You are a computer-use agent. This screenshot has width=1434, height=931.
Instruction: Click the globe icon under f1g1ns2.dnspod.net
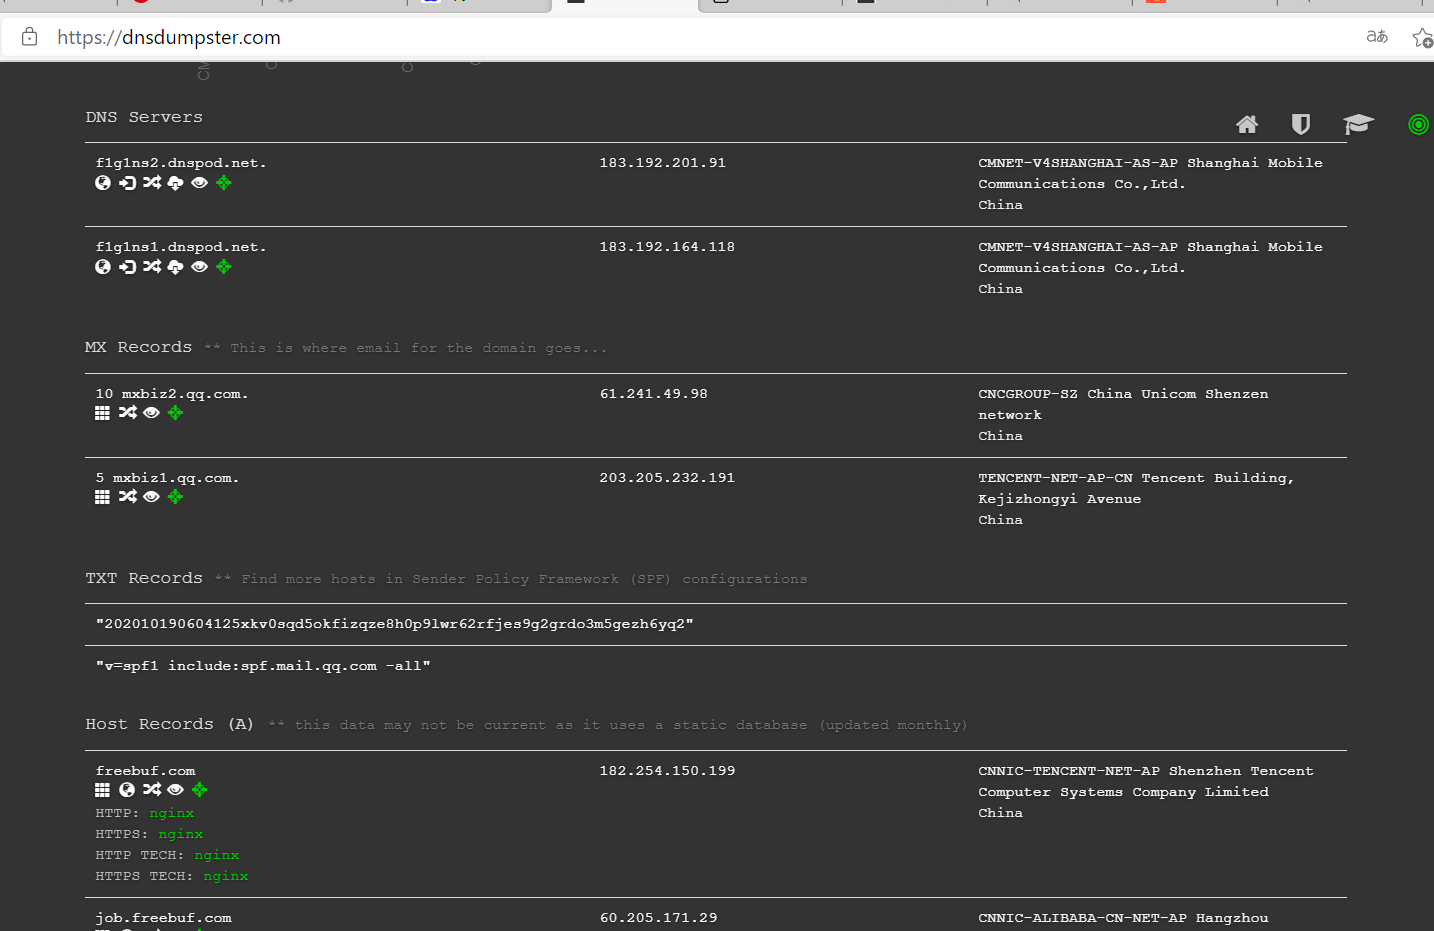tap(103, 183)
